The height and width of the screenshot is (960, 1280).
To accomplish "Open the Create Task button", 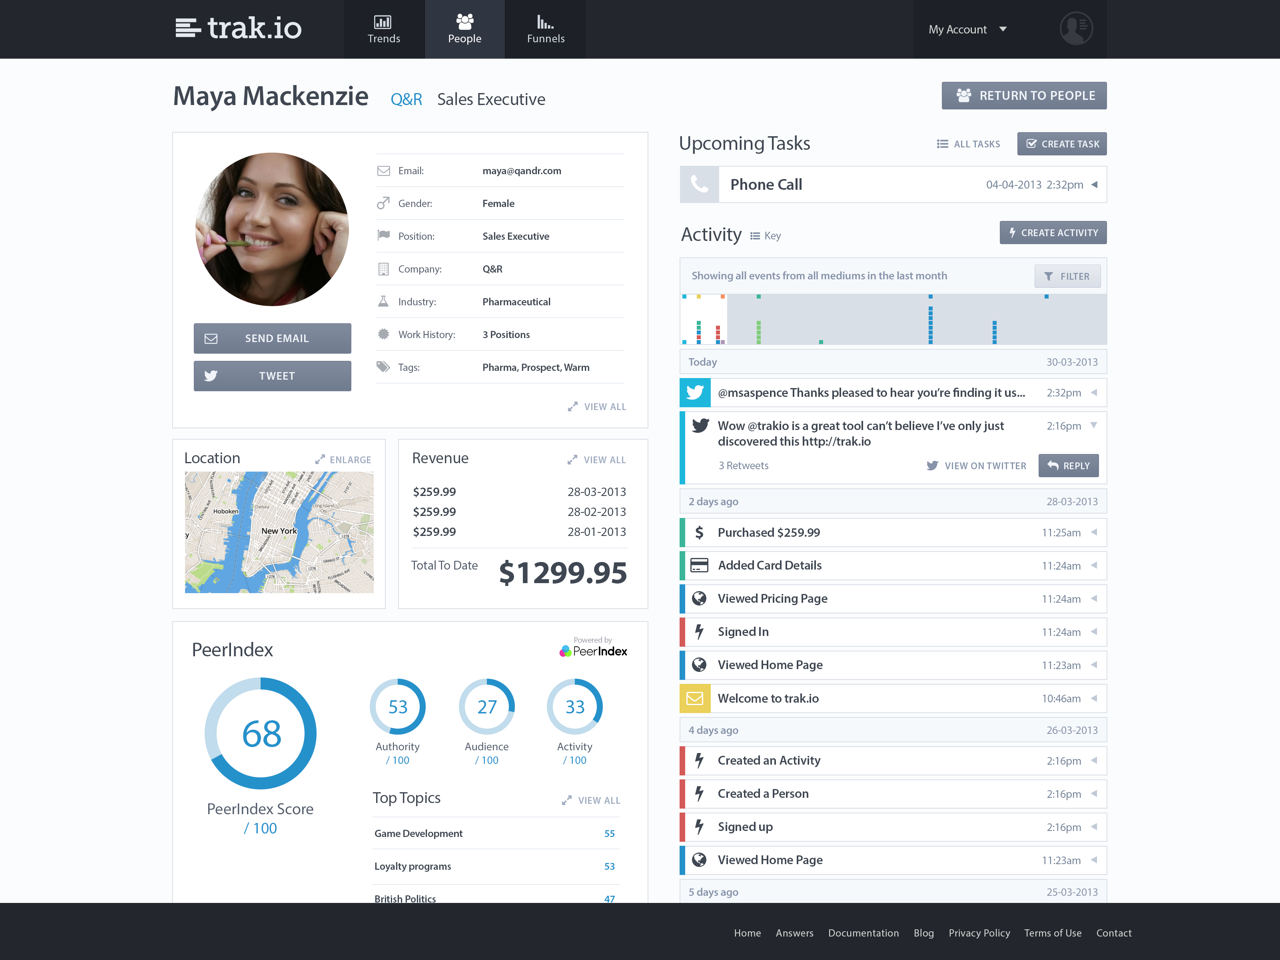I will 1062,144.
